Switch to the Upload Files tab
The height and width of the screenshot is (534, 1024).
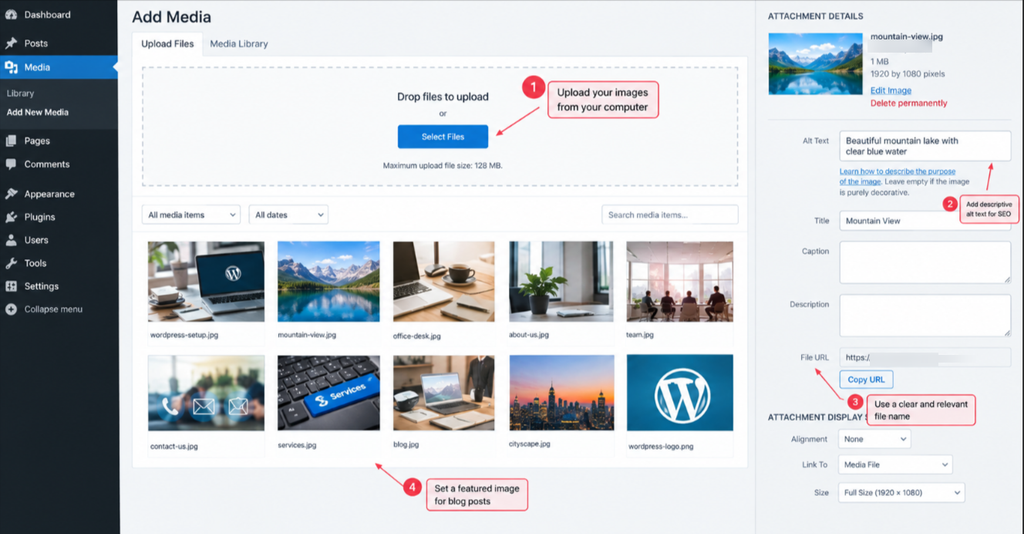(167, 44)
